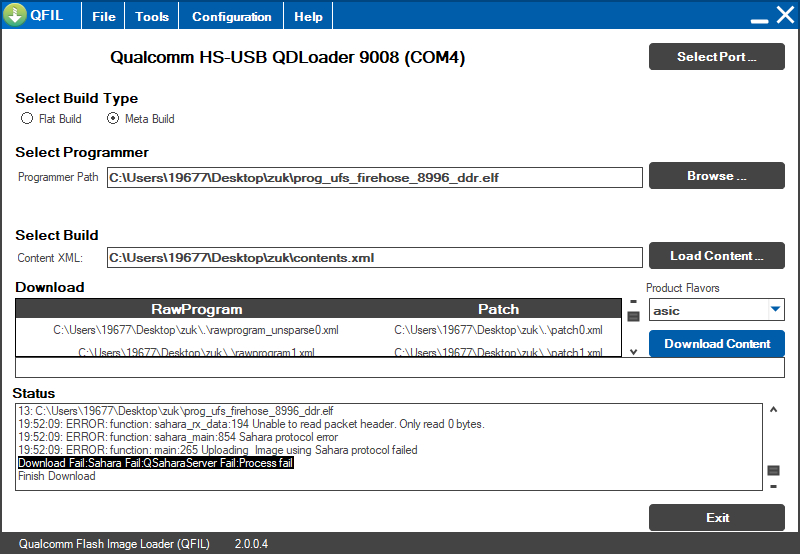Open the Tools menu
The width and height of the screenshot is (800, 554).
[152, 16]
